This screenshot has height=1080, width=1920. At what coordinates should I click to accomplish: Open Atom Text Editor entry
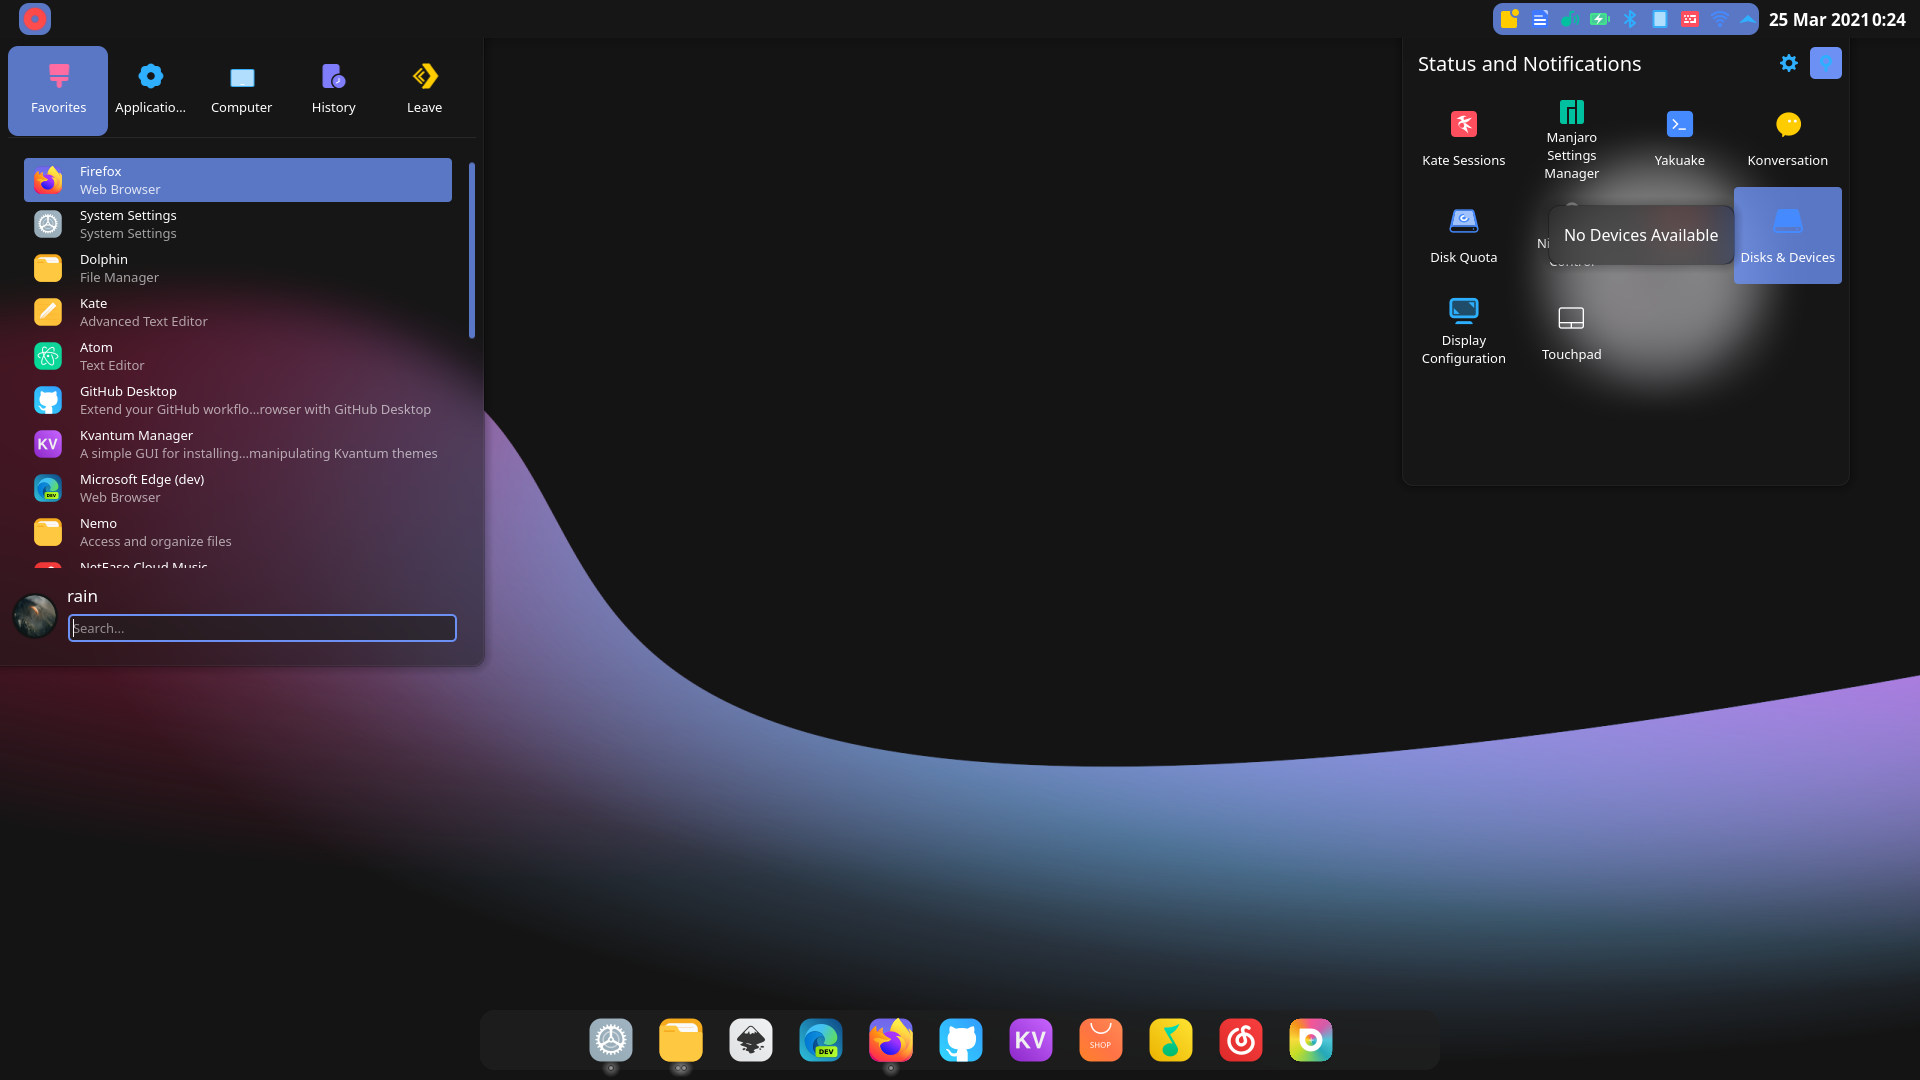[238, 356]
